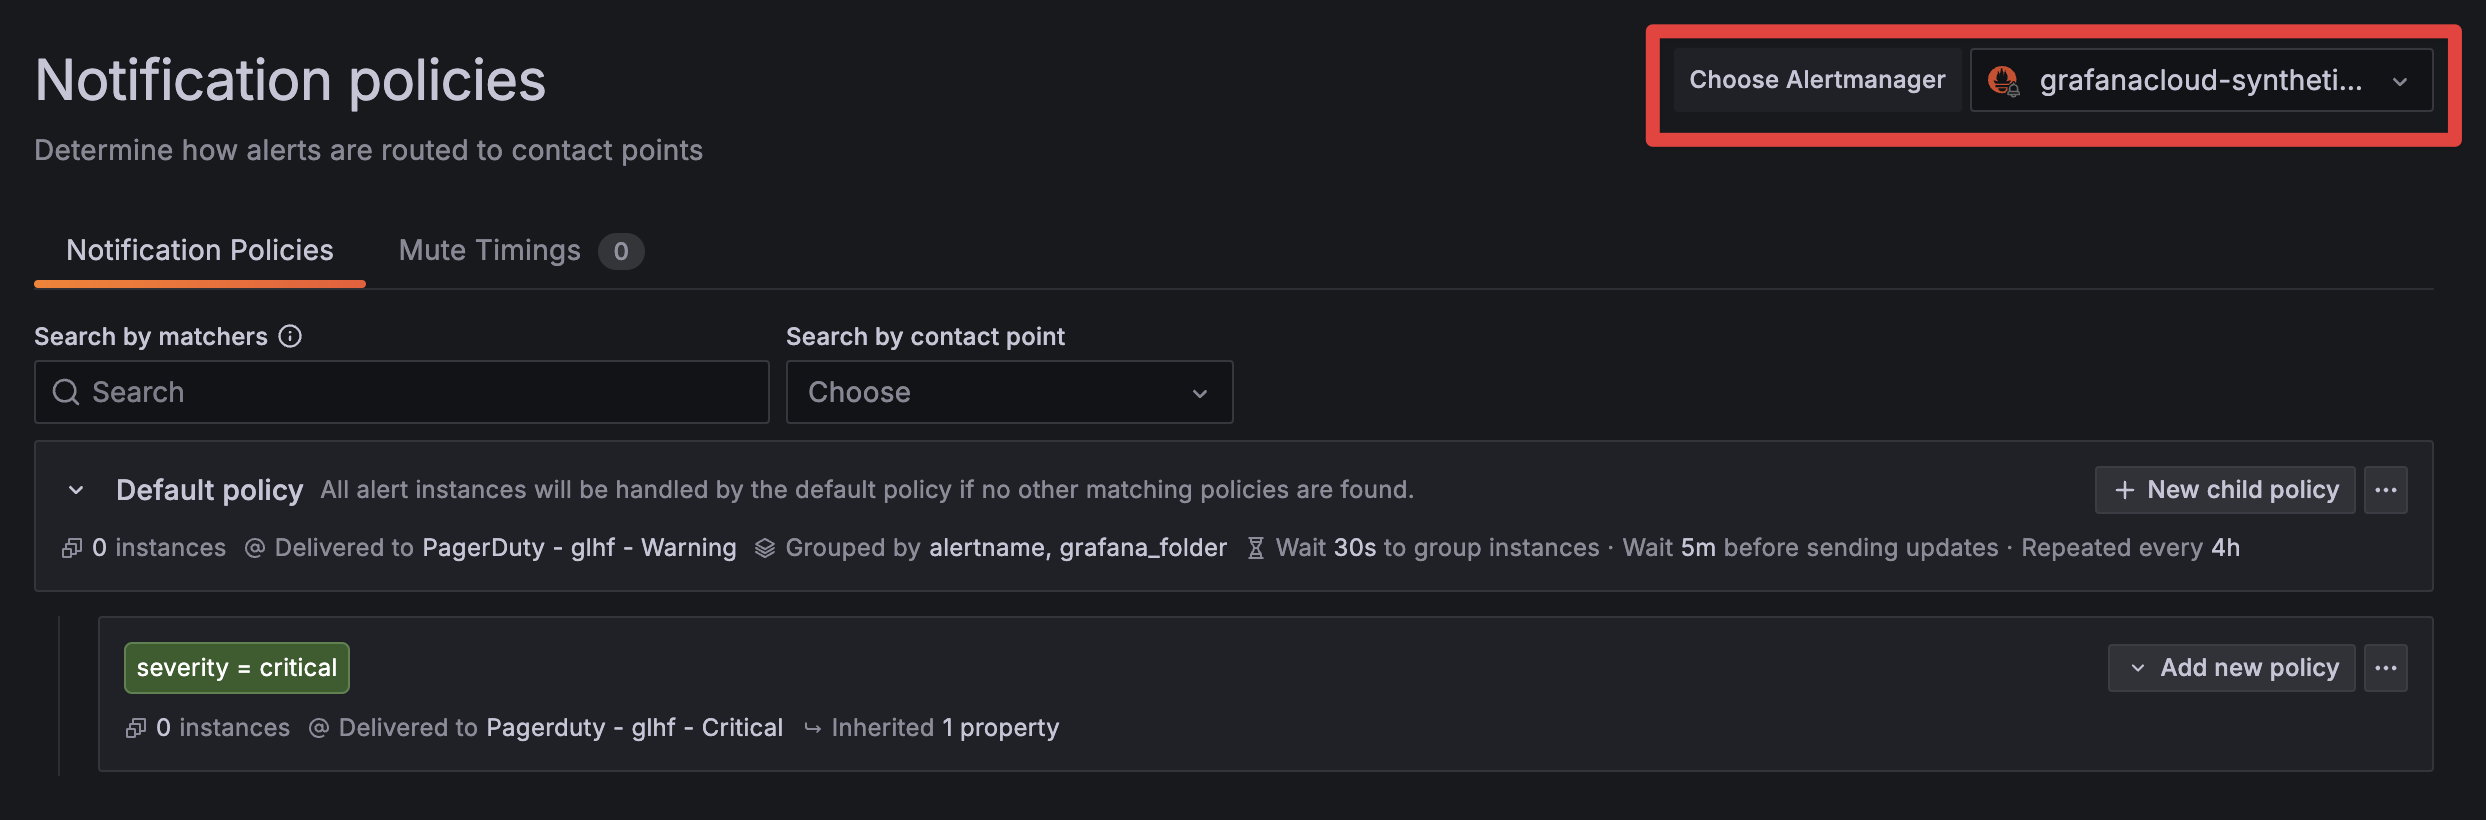Click the Grouped by layers icon

[765, 548]
